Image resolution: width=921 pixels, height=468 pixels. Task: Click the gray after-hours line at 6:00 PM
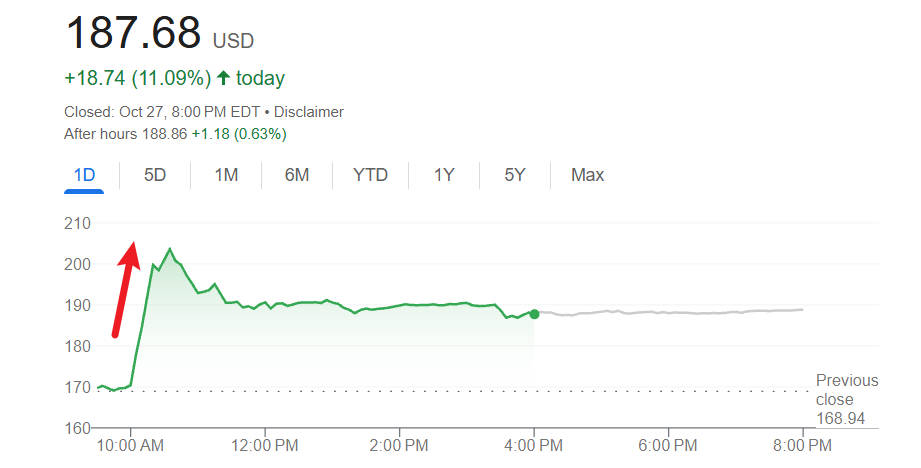pyautogui.click(x=668, y=313)
